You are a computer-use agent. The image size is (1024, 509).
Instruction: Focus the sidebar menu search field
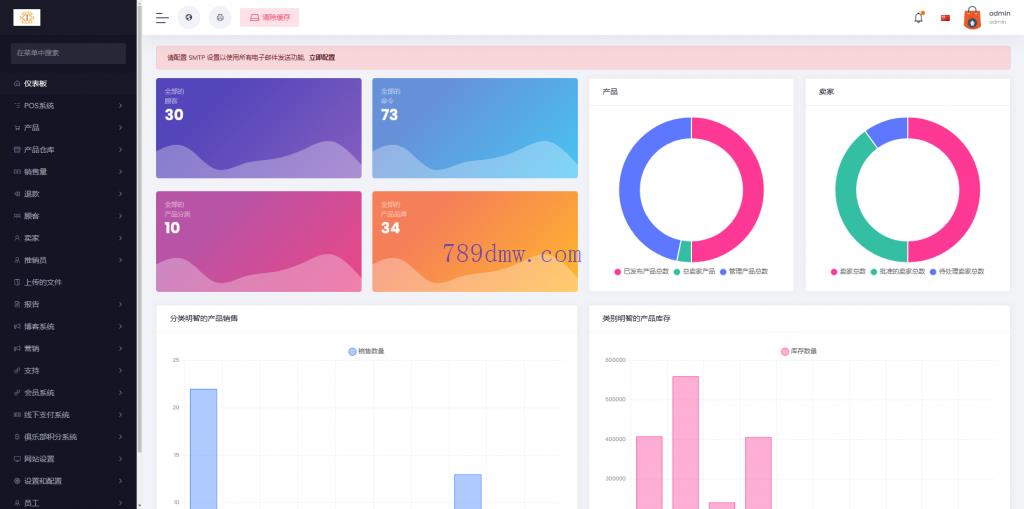pos(68,53)
